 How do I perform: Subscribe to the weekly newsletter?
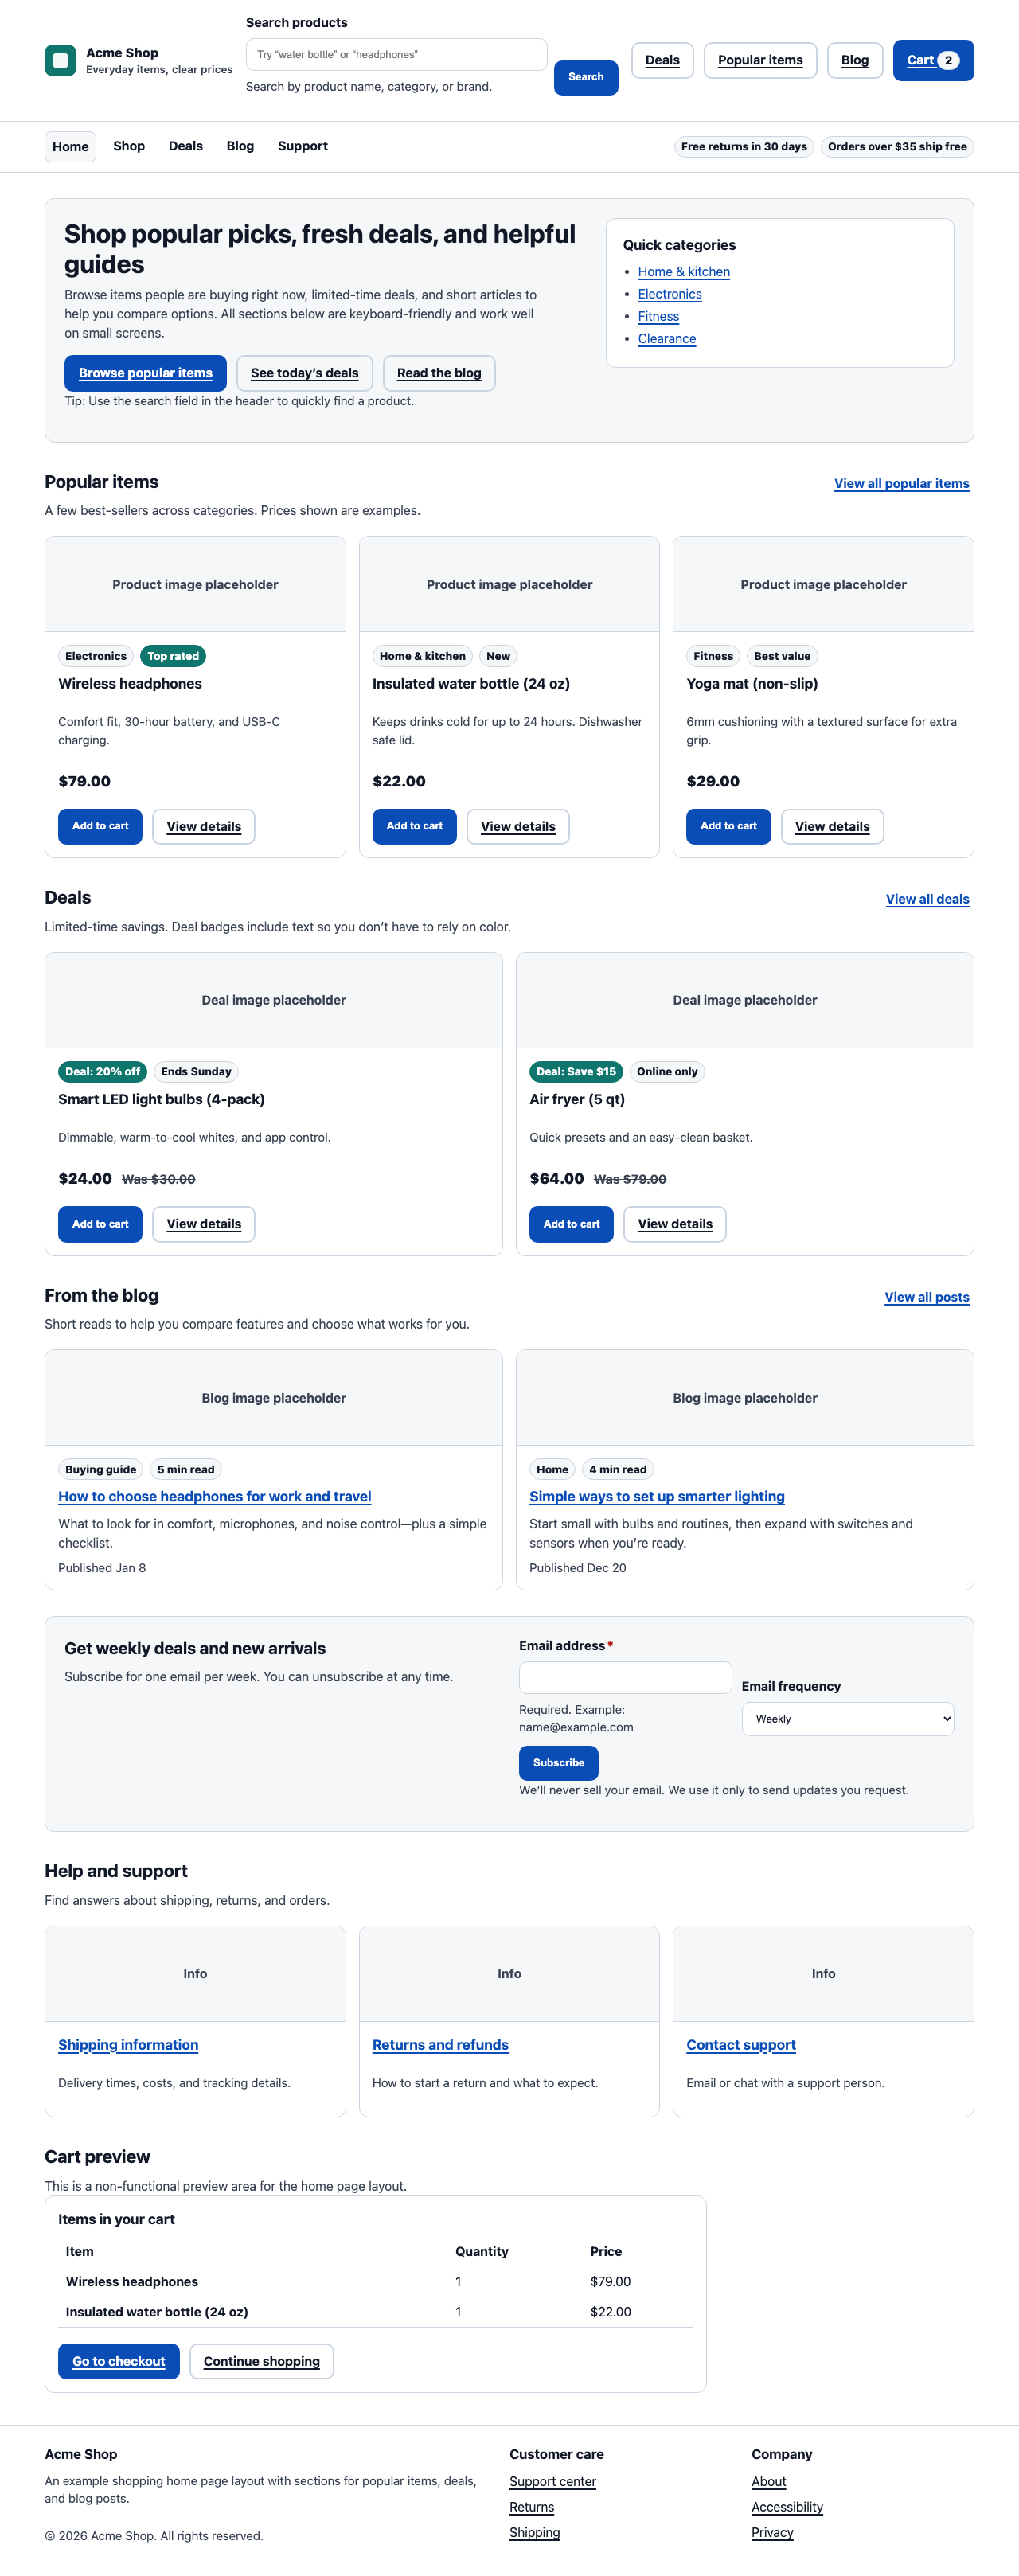(x=558, y=1762)
